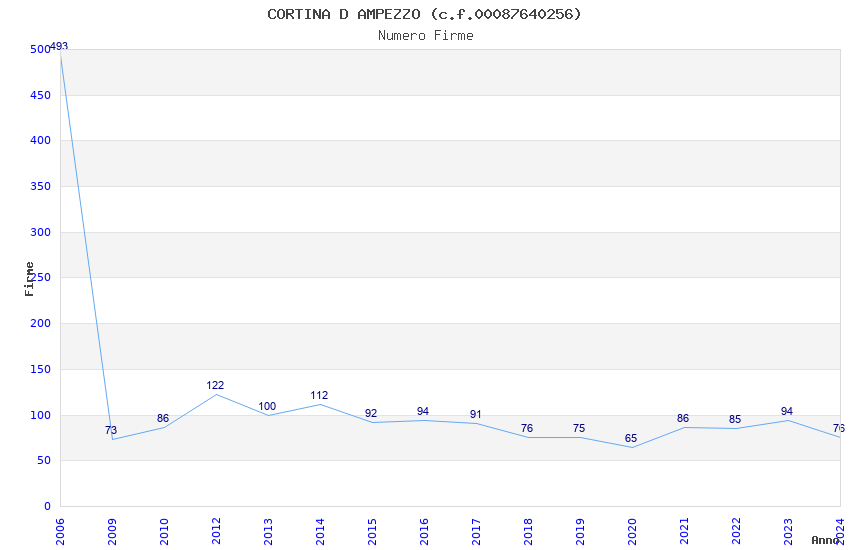This screenshot has width=850, height=550.
Task: Select the data label 493 for 2006
Action: [x=59, y=47]
